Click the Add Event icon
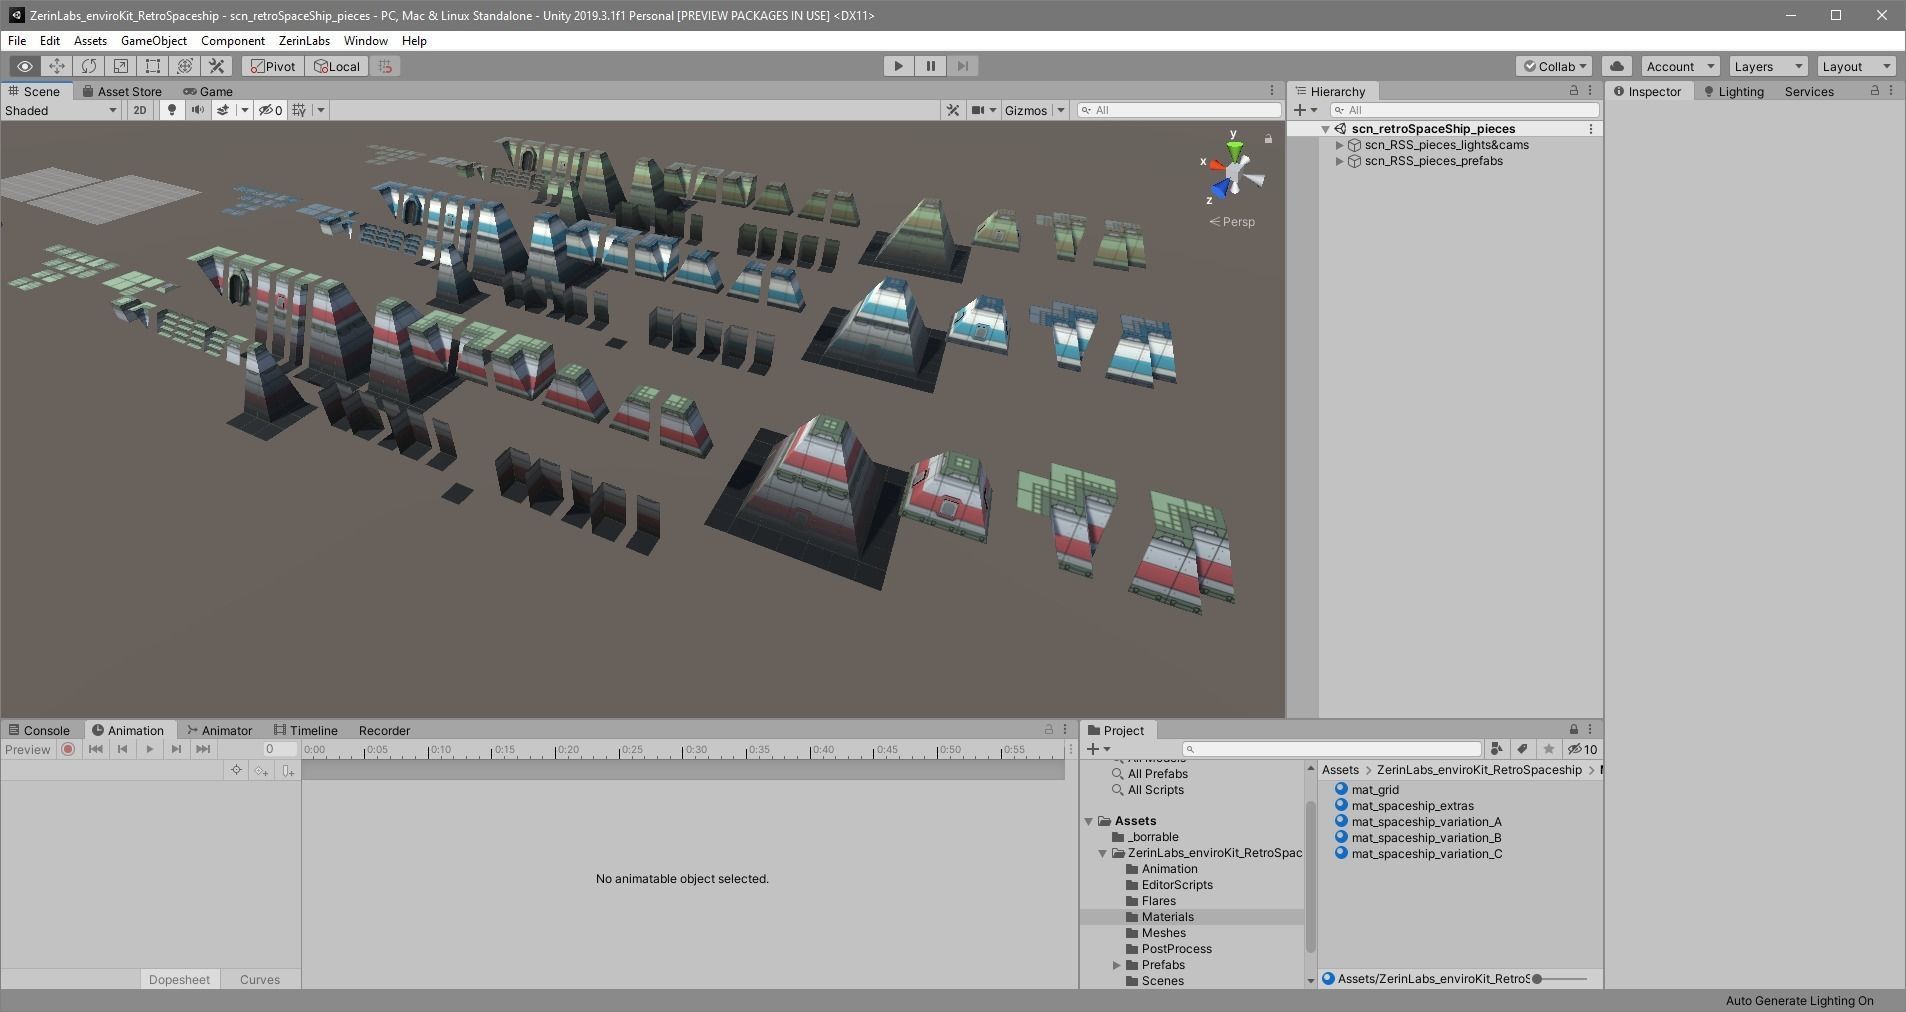This screenshot has width=1906, height=1012. point(288,770)
